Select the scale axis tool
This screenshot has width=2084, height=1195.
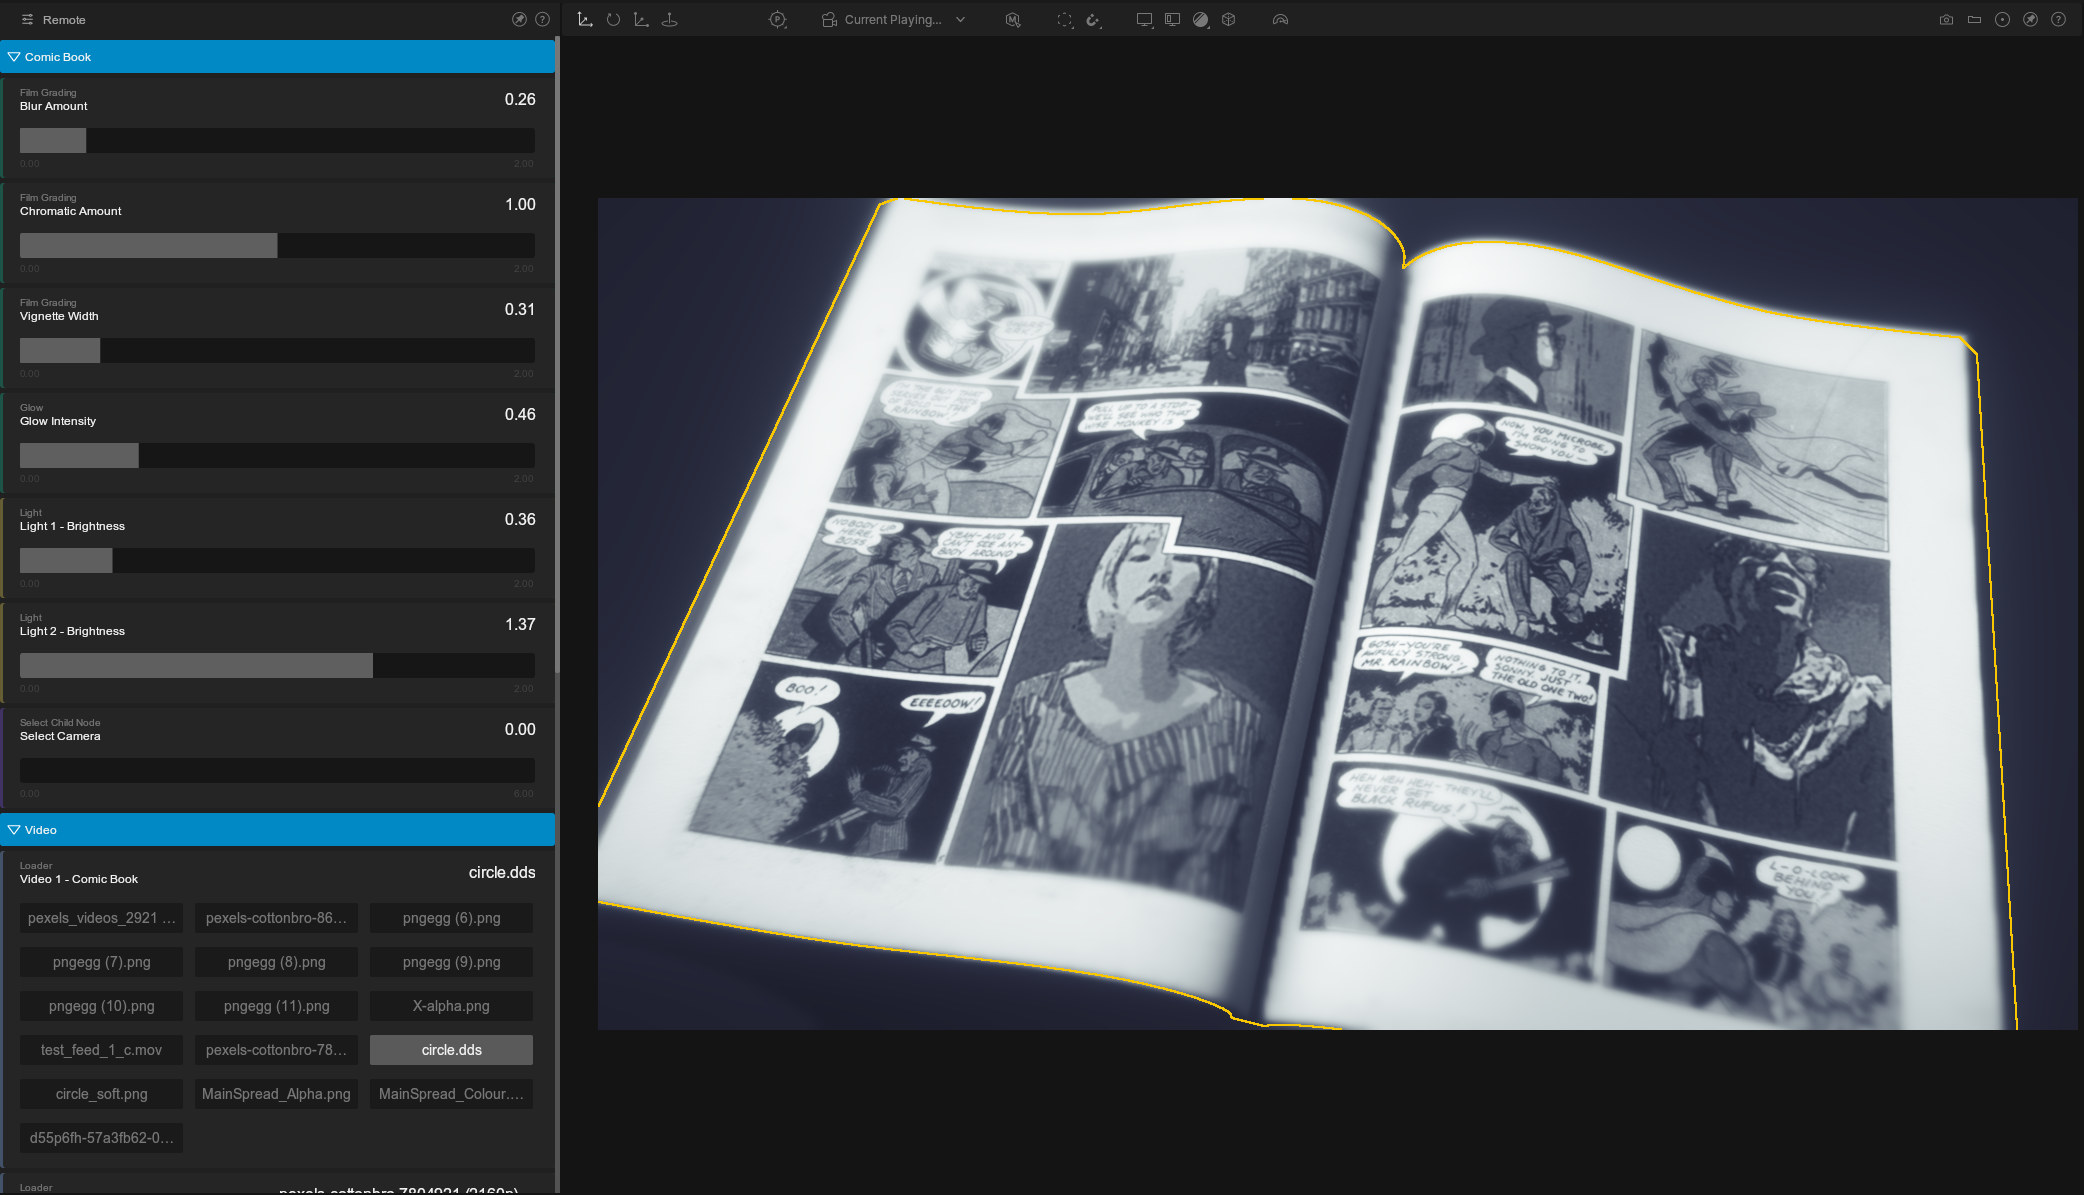click(x=641, y=19)
